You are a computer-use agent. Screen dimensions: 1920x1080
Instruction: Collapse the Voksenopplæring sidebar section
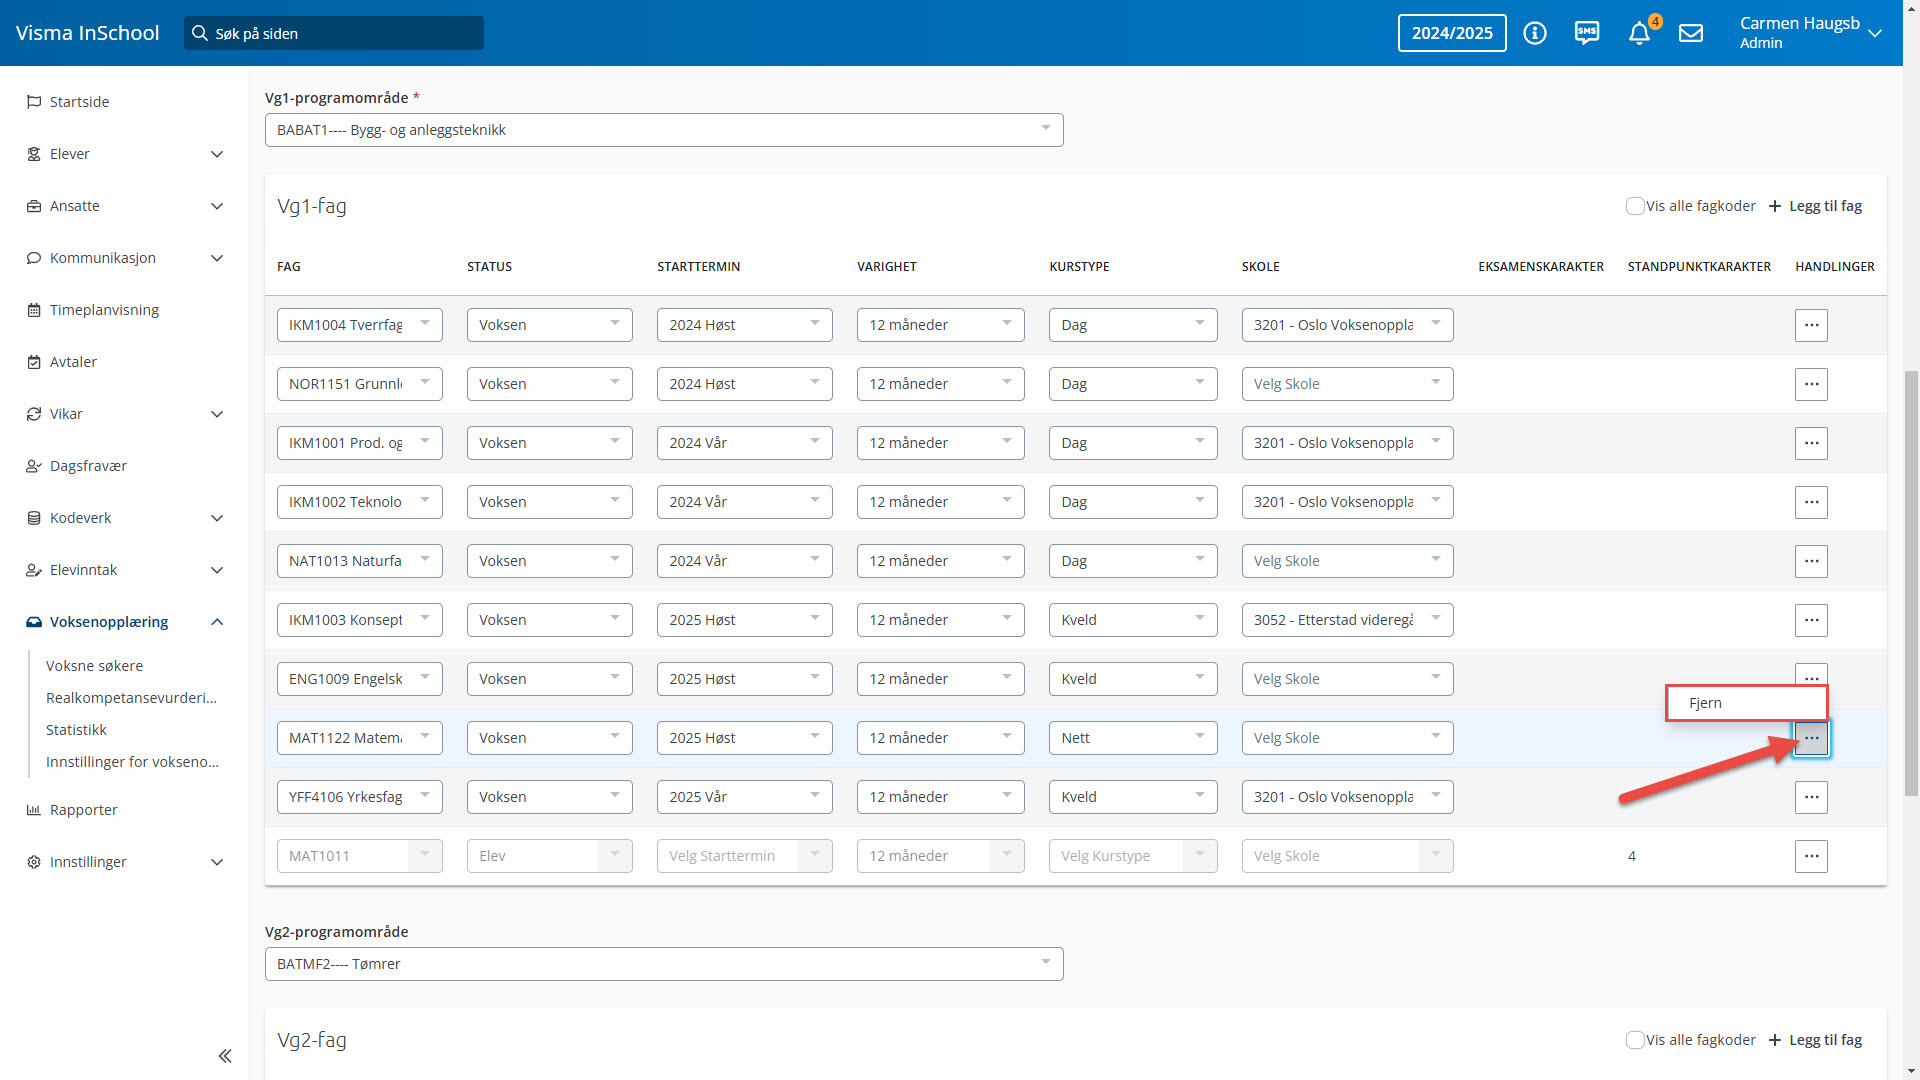coord(217,622)
